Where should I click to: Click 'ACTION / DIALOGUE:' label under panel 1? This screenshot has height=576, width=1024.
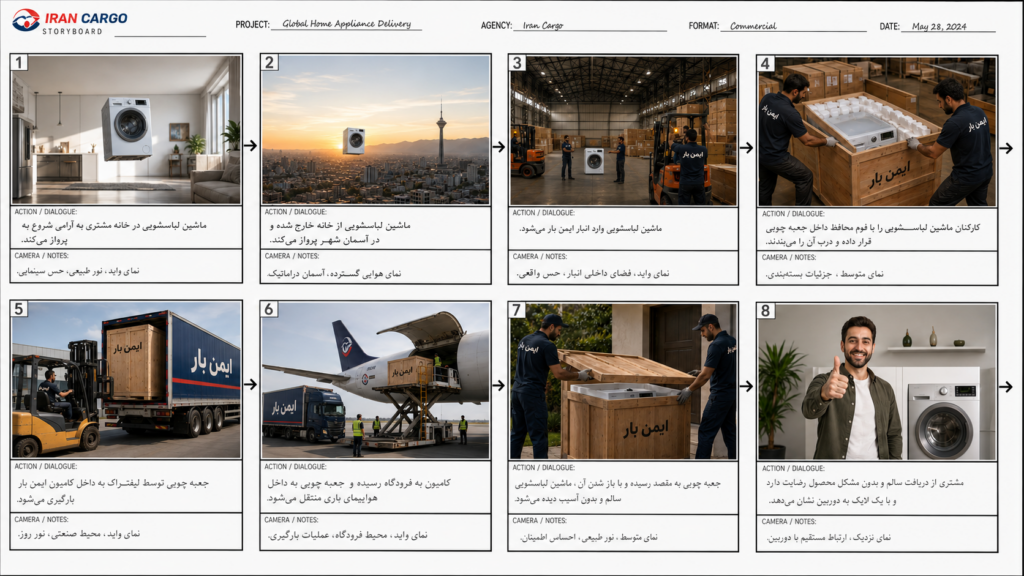click(45, 212)
